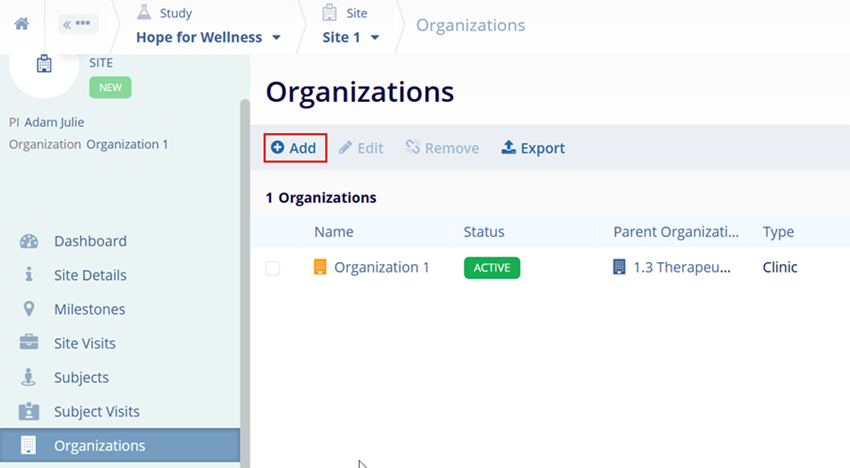Click the home icon in breadcrumb
Viewport: 850px width, 468px height.
21,24
